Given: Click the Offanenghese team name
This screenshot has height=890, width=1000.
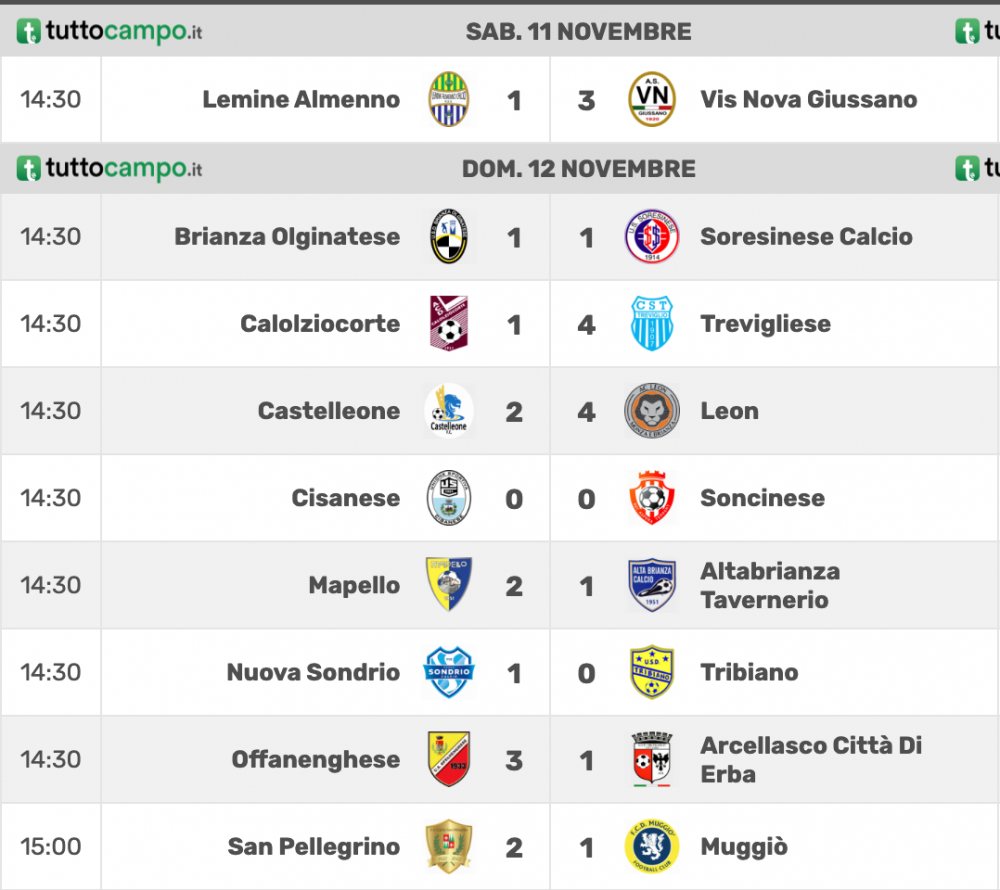Looking at the screenshot, I should click(x=316, y=759).
